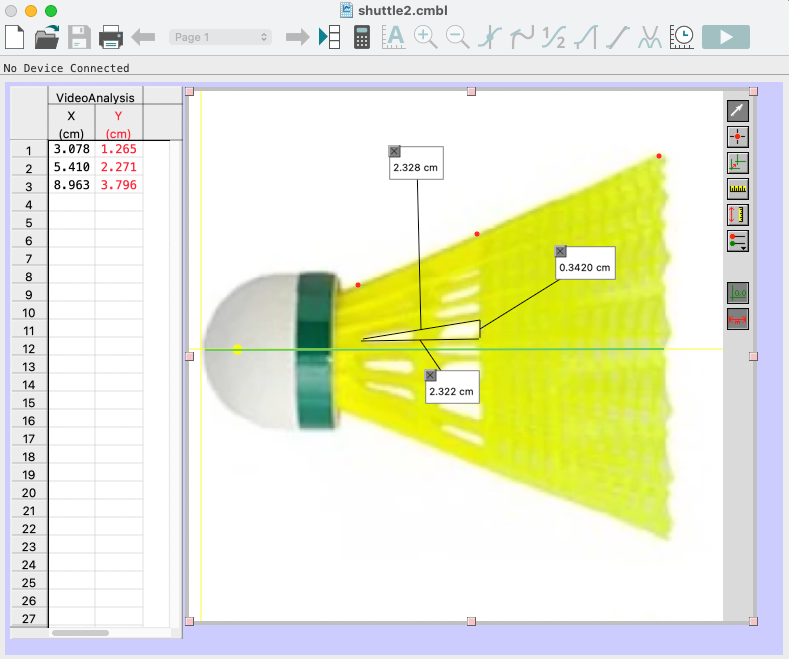
Task: Click cell value 3.078
Action: coord(71,149)
